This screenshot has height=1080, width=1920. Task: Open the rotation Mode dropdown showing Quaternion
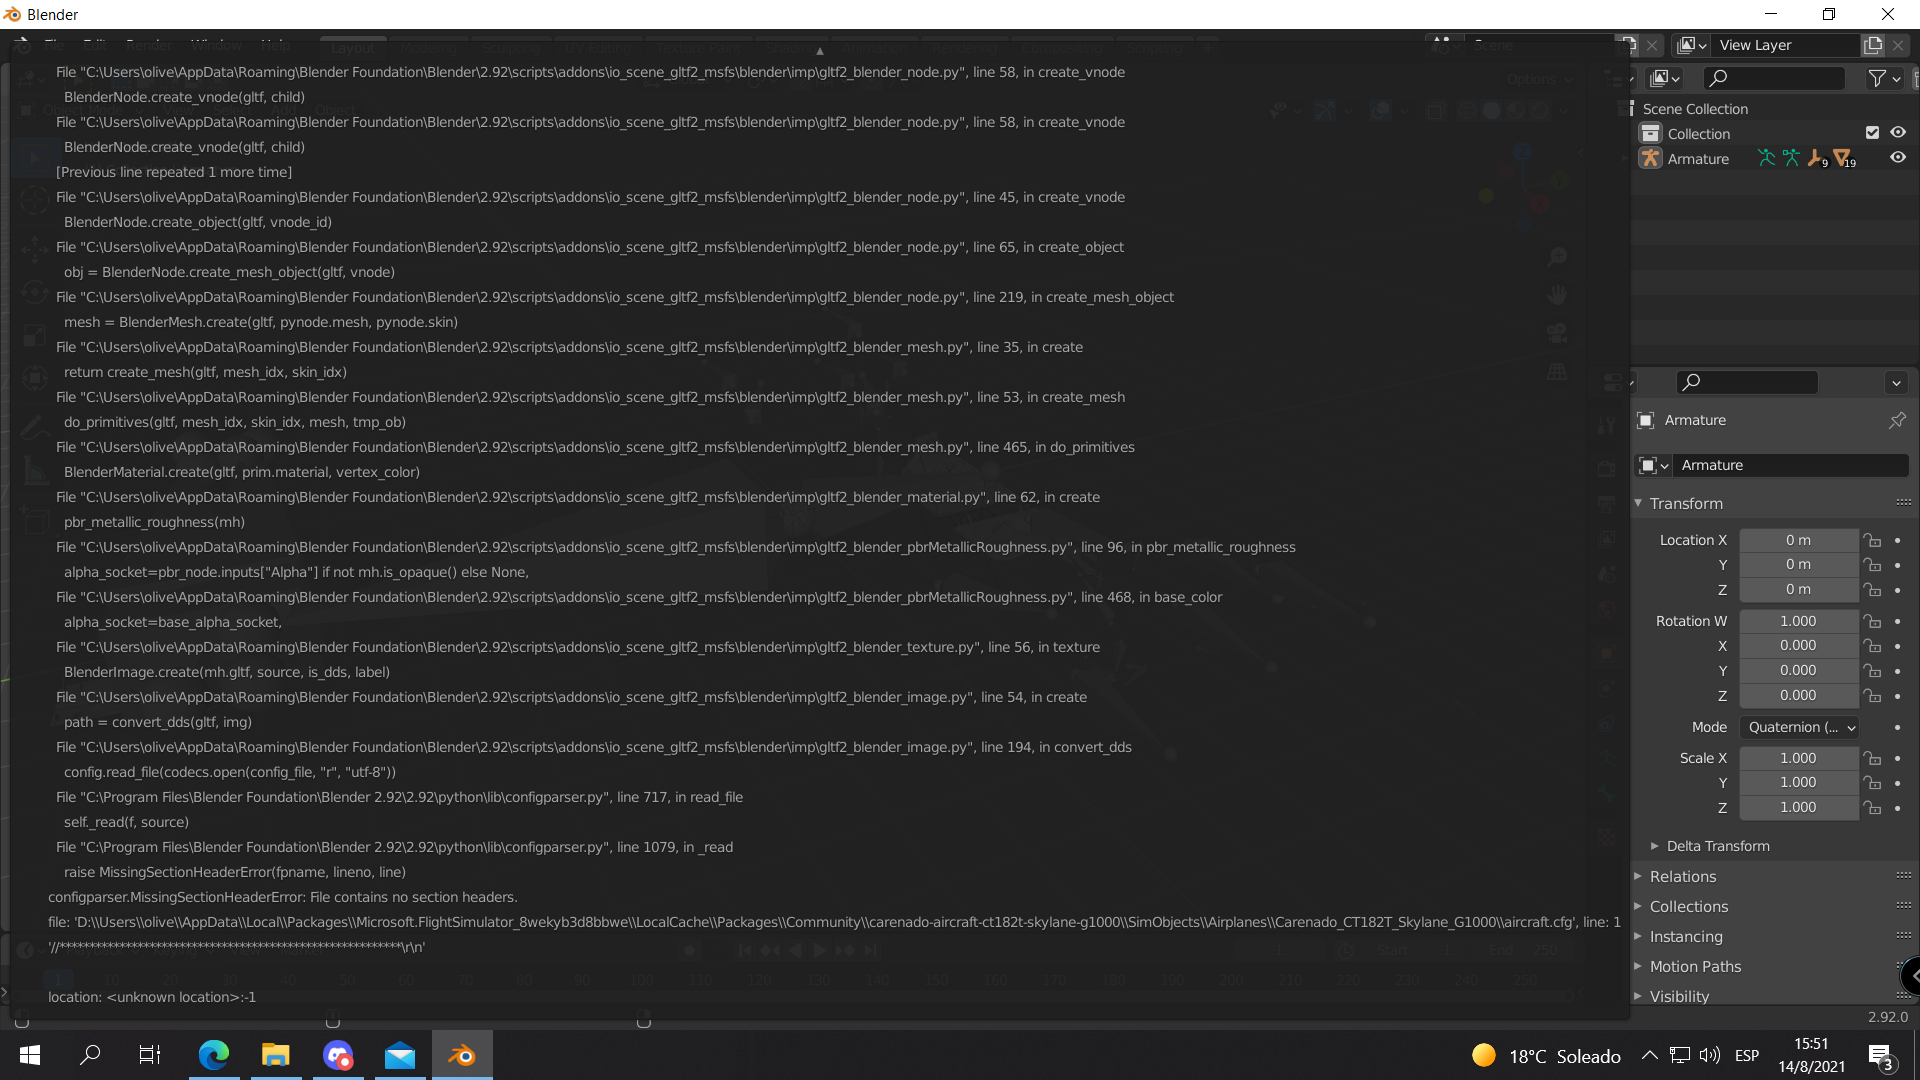point(1799,727)
